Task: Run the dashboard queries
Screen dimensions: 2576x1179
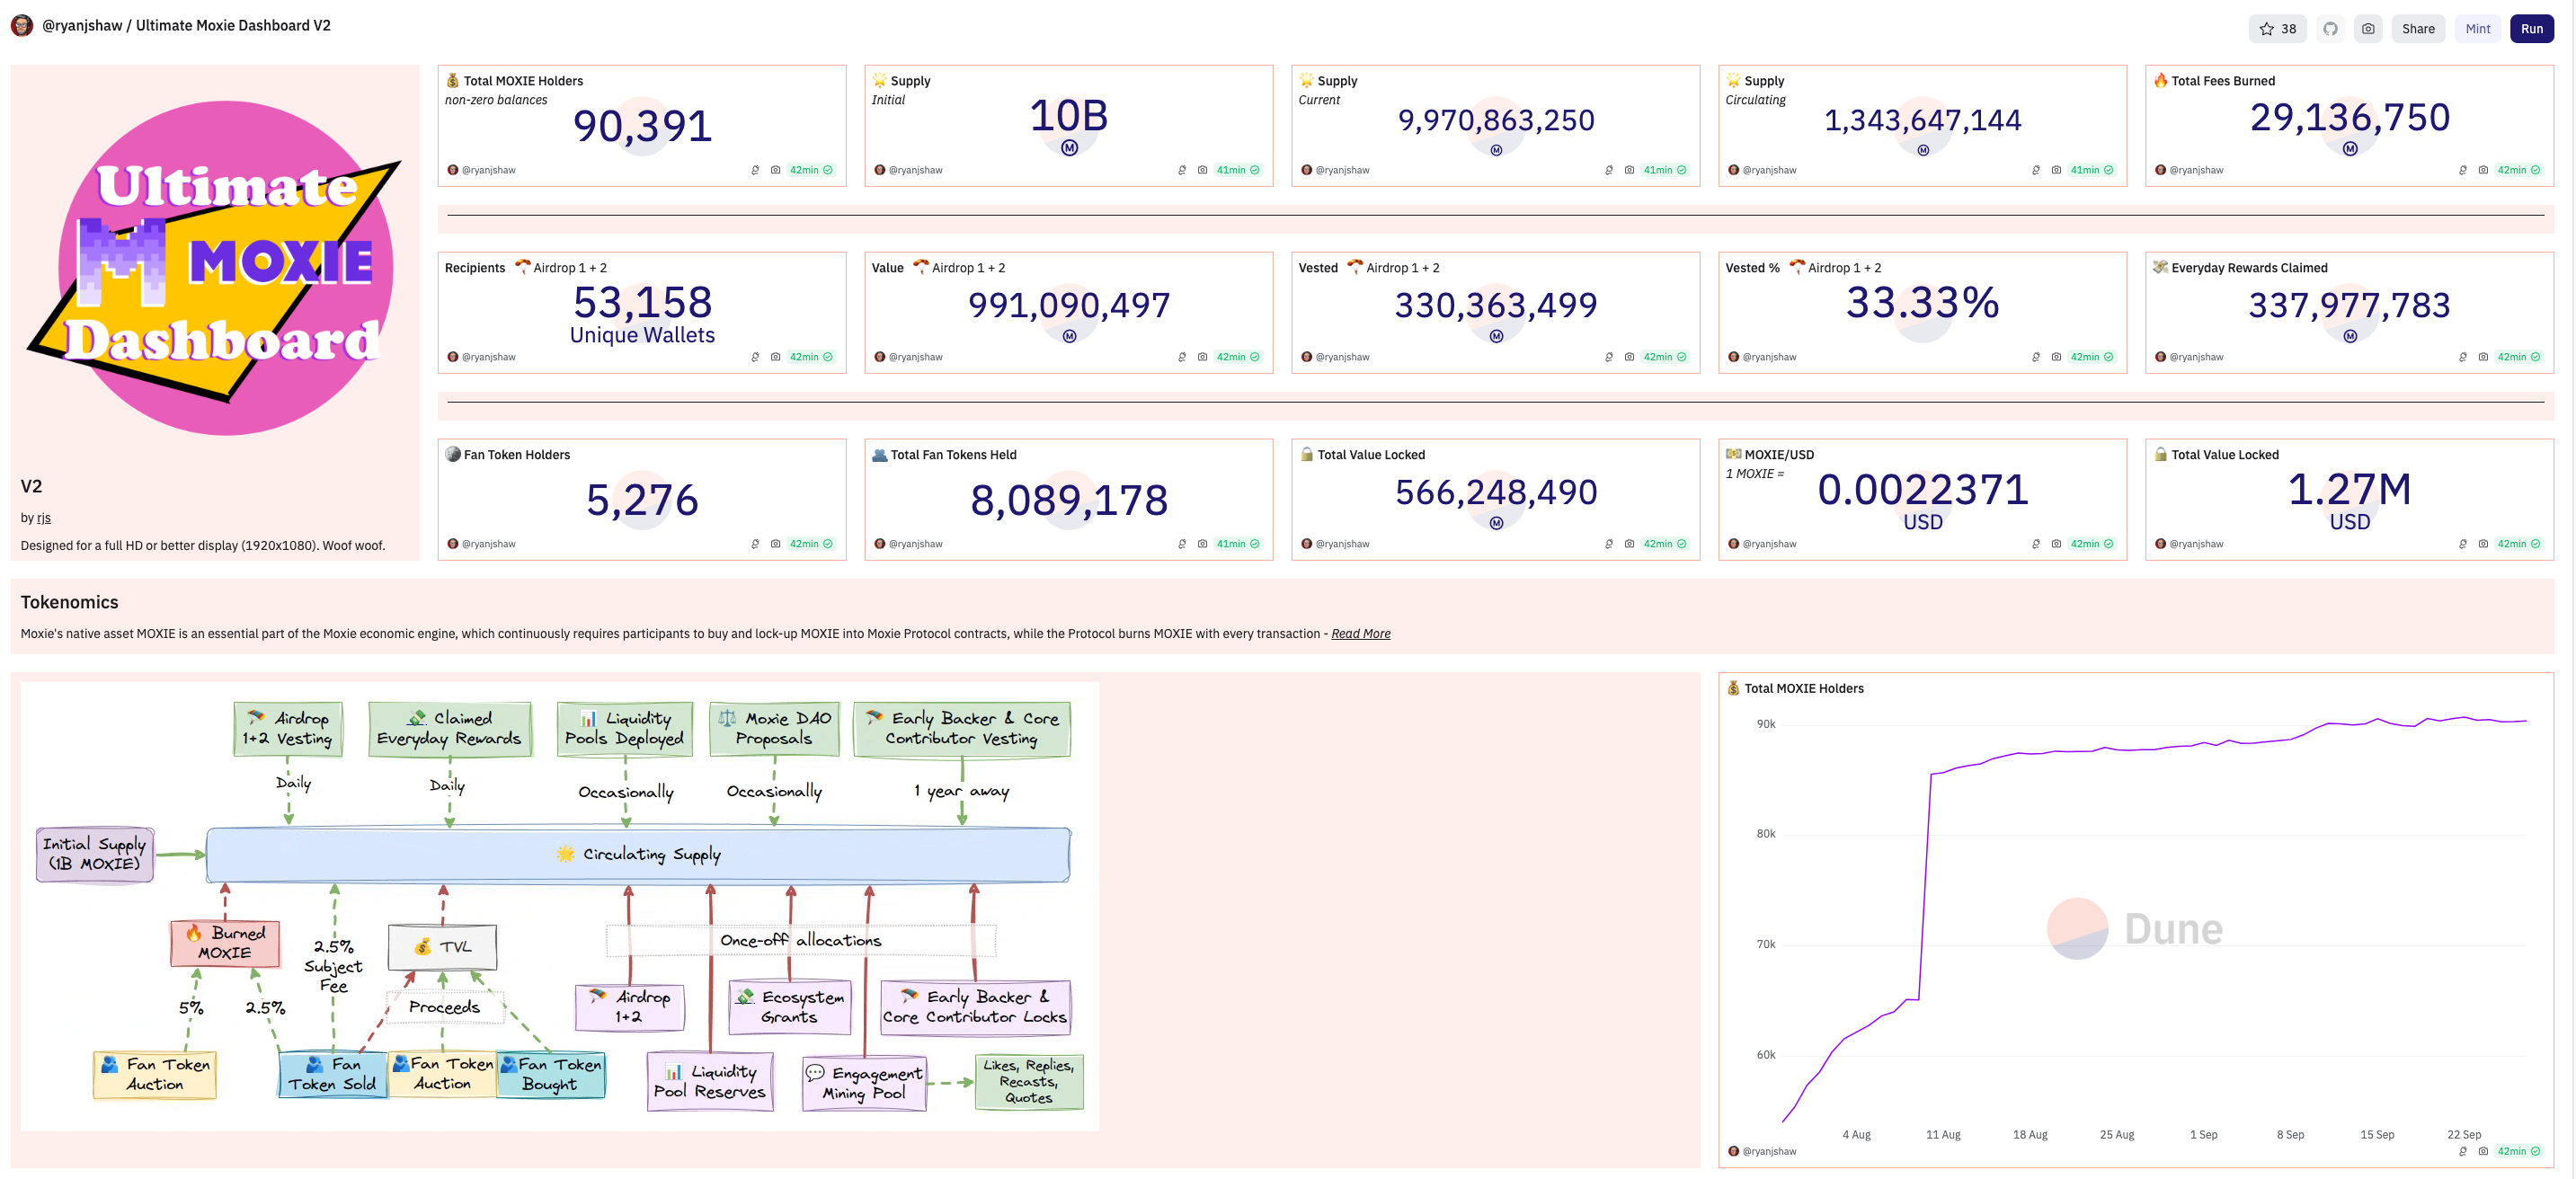Action: (2531, 29)
